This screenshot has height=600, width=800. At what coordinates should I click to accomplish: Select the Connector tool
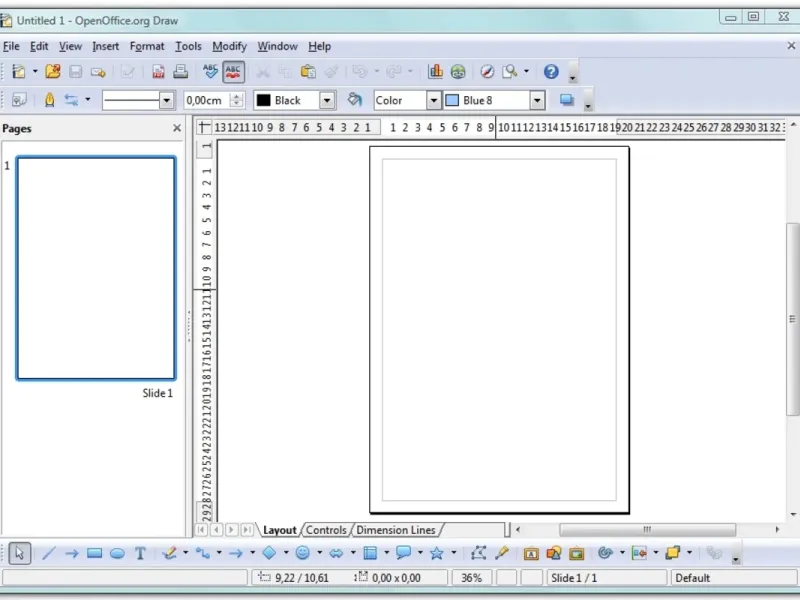coord(203,553)
